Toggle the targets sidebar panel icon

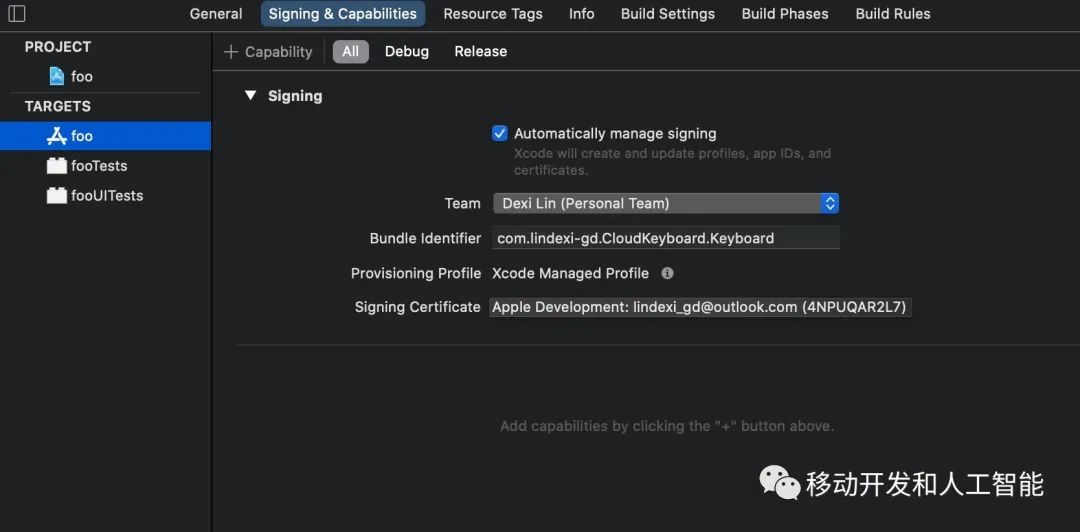17,13
